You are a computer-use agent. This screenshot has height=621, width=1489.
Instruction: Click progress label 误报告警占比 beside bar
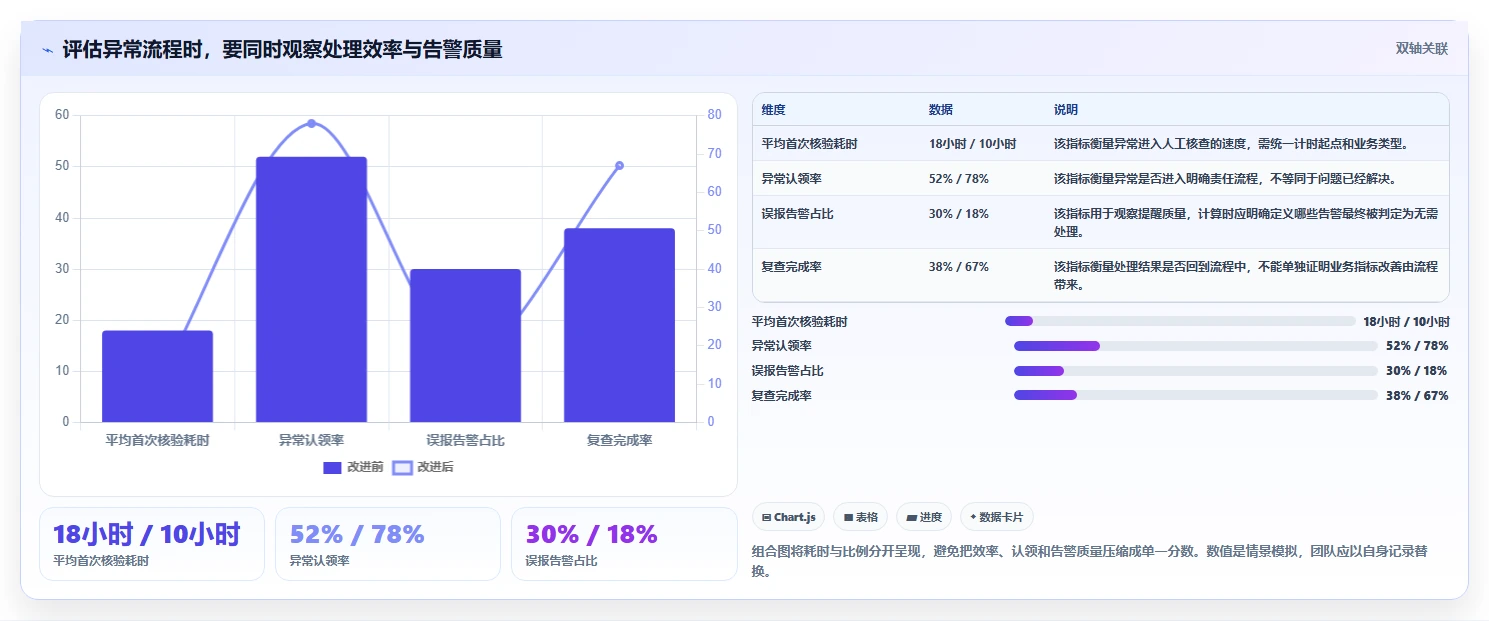click(788, 371)
